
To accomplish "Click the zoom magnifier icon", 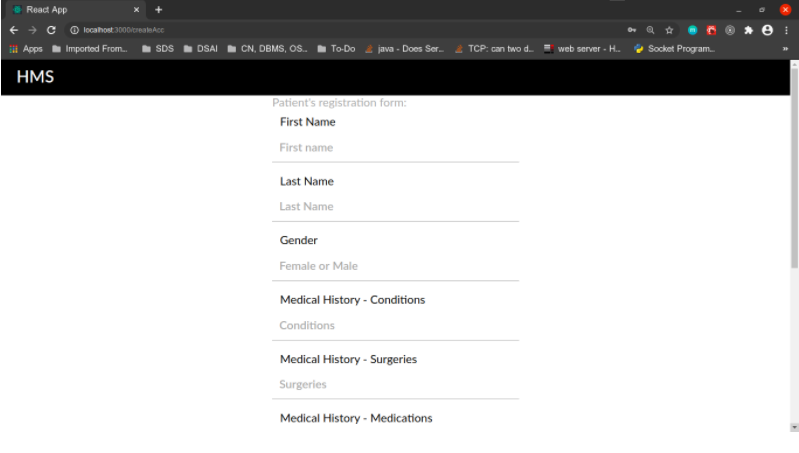I will [x=650, y=30].
